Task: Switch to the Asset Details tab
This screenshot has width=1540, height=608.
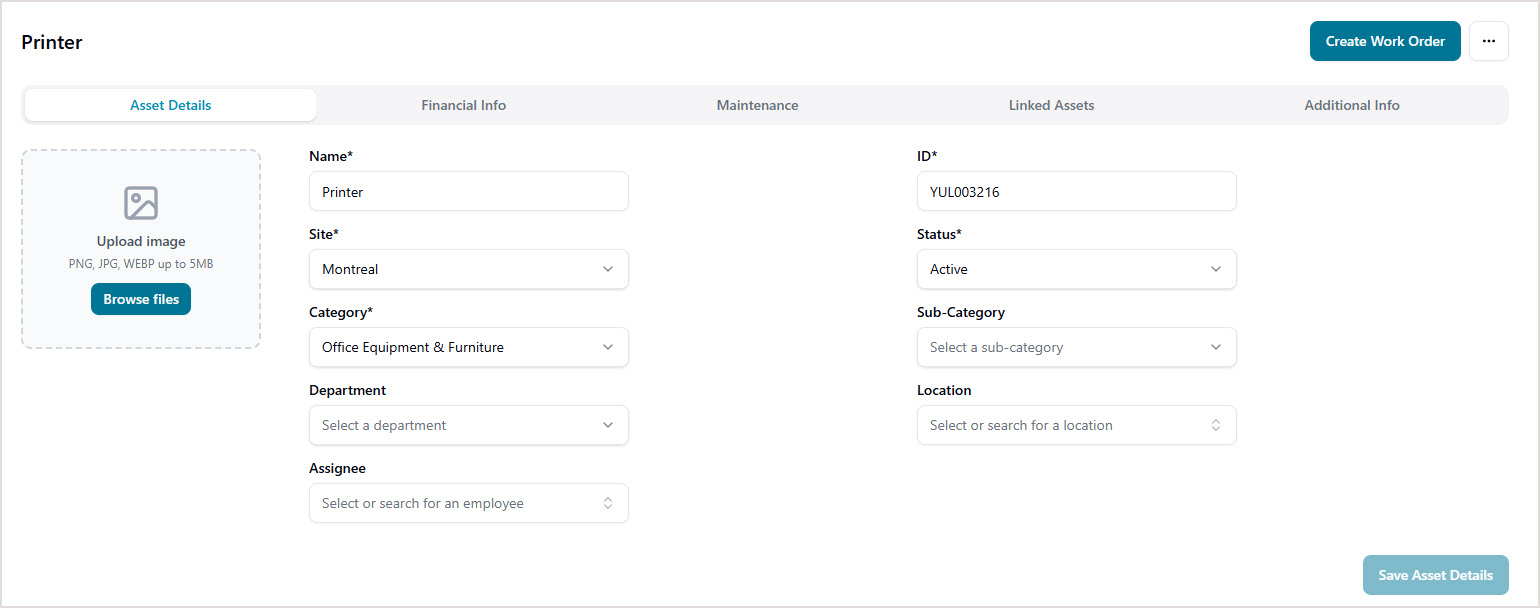Action: tap(170, 105)
